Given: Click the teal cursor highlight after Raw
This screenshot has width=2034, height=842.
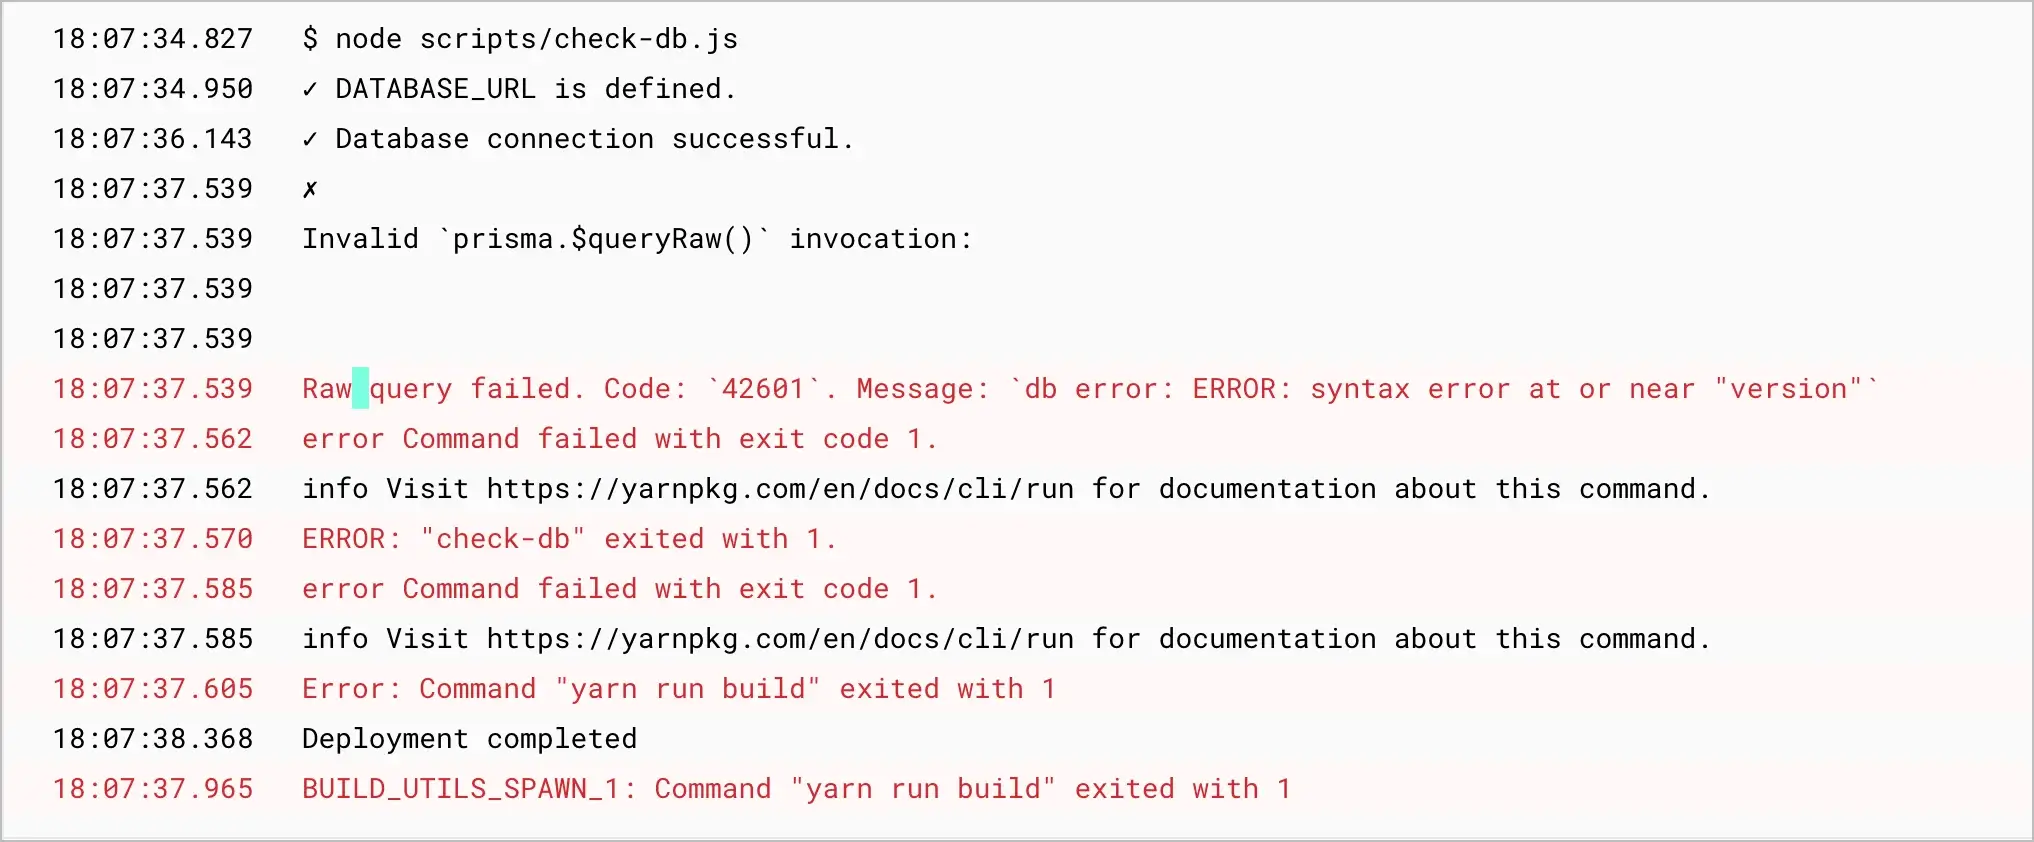Looking at the screenshot, I should point(360,389).
